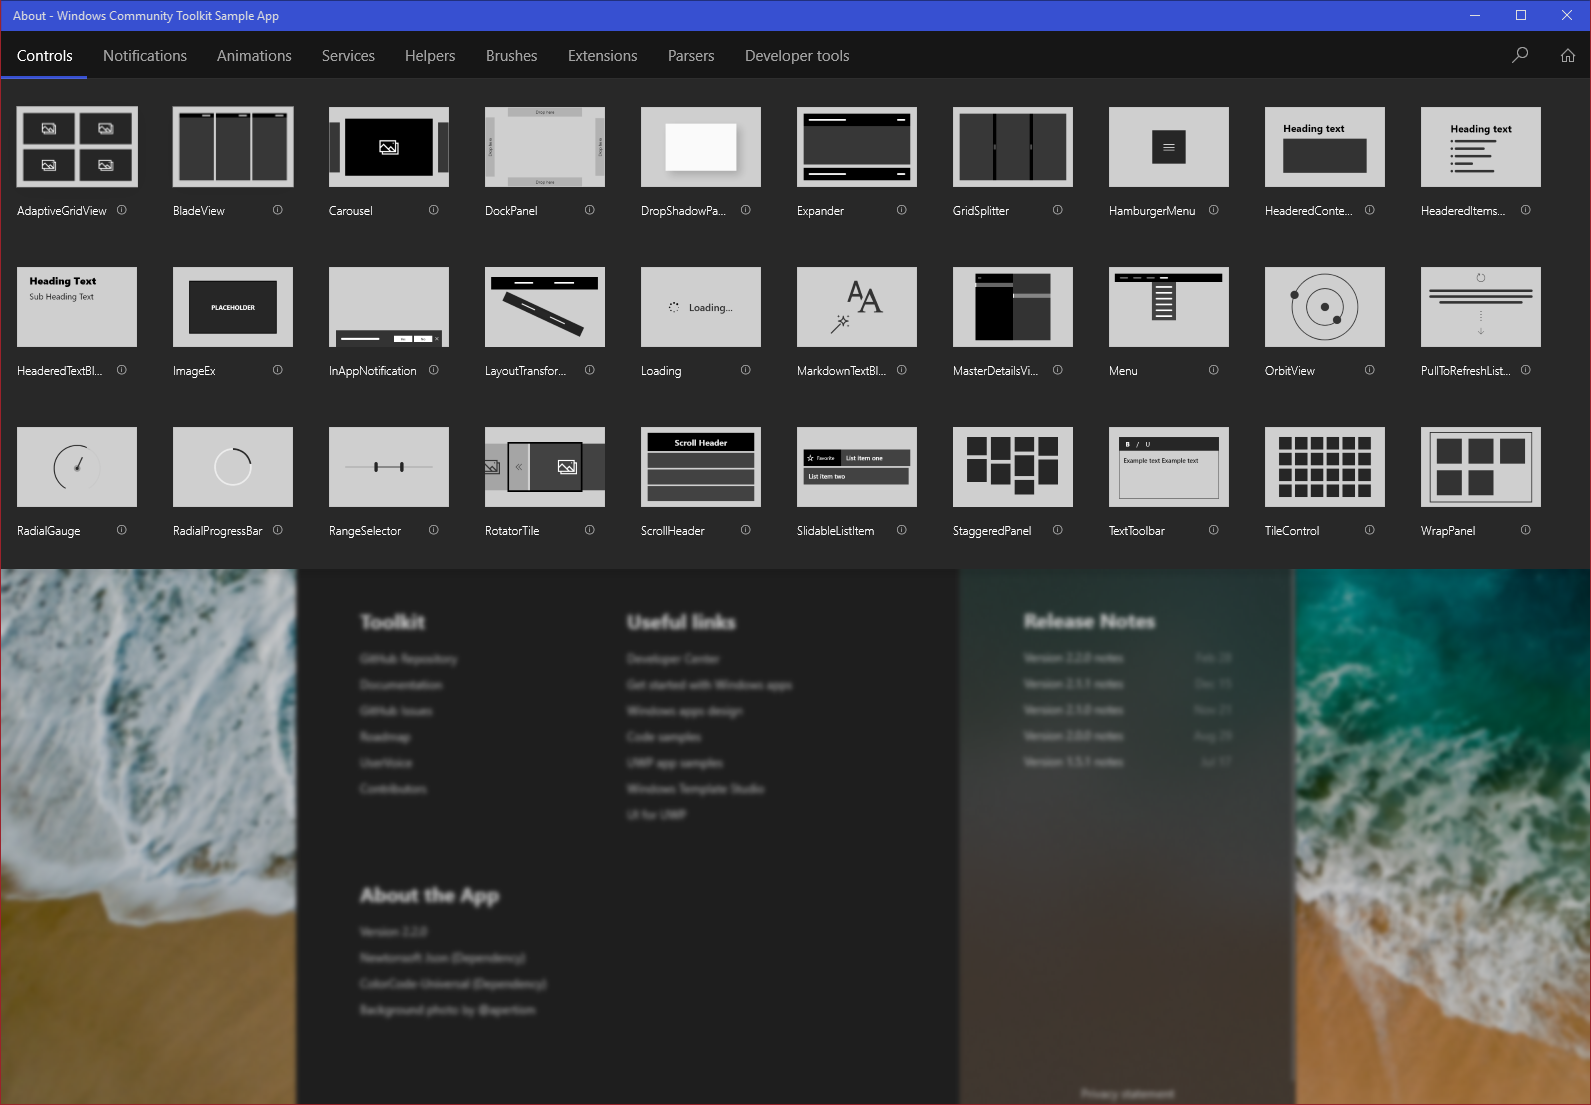Open the OrbitView sample tile
The height and width of the screenshot is (1105, 1591).
[x=1325, y=307]
